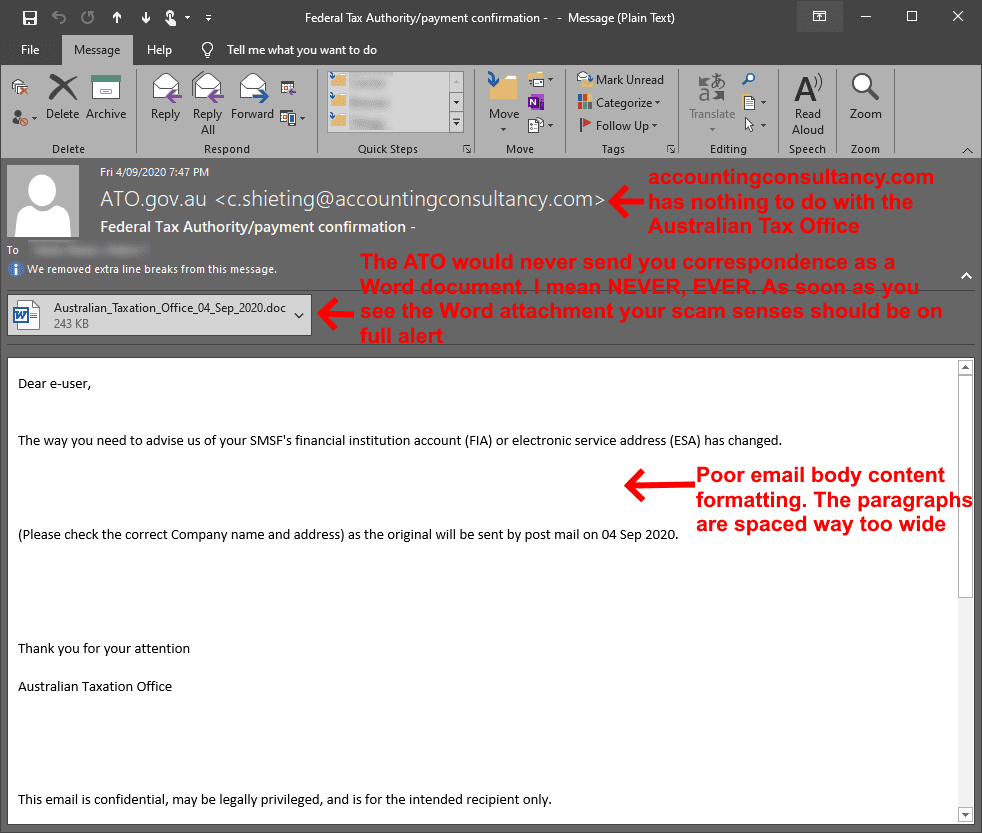Click 'Australian Taxation Office' signature text
The image size is (982, 833).
(95, 686)
